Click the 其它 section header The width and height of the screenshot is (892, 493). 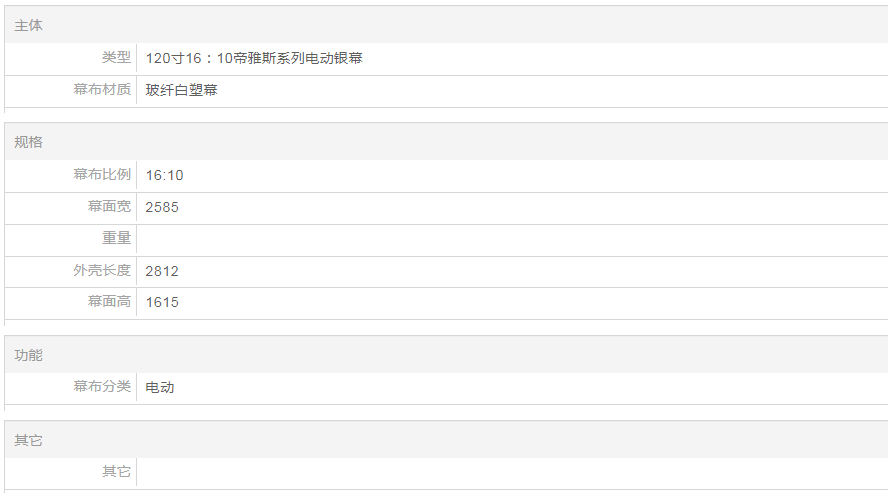pyautogui.click(x=29, y=440)
